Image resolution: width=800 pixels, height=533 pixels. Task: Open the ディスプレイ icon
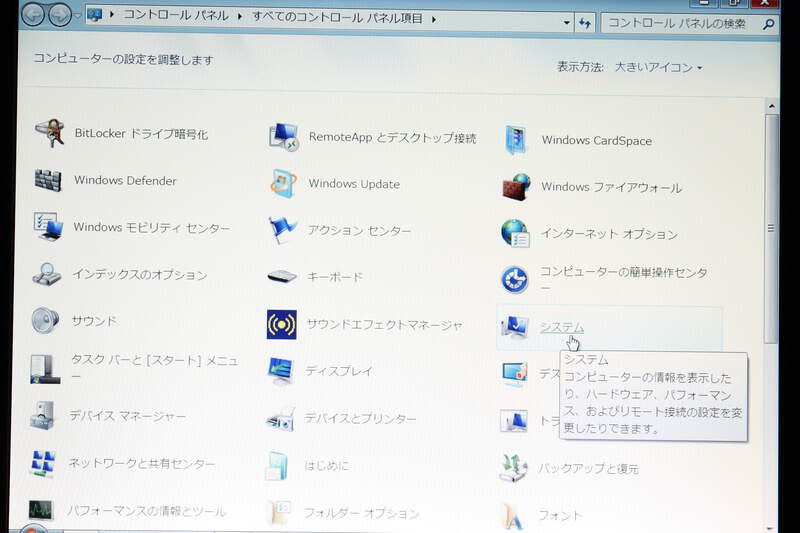click(x=280, y=371)
